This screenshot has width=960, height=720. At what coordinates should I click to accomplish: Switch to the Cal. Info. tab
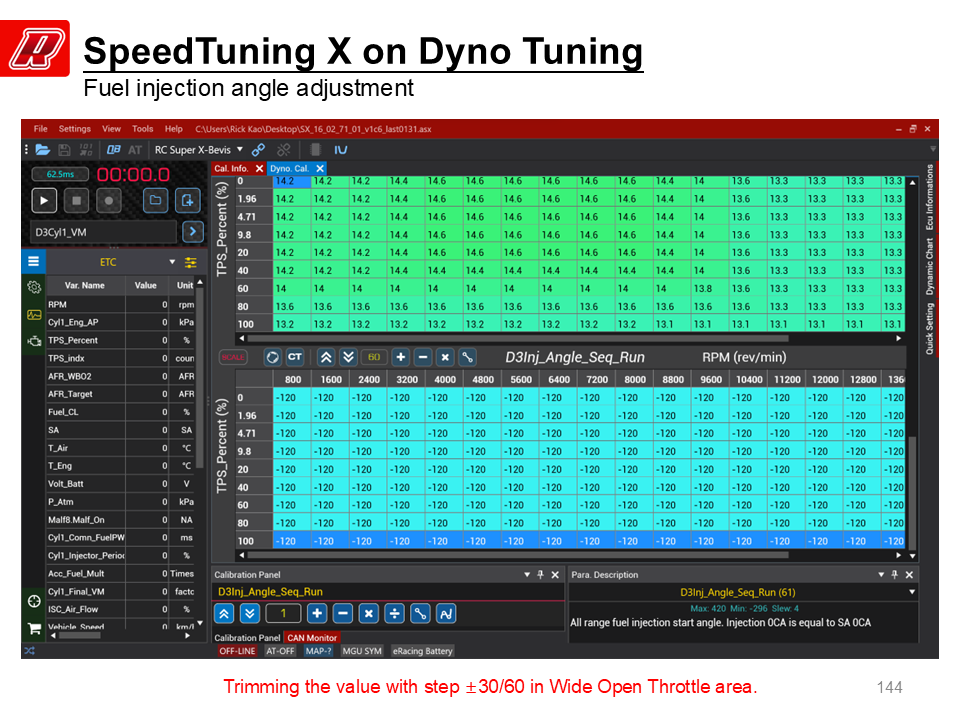[231, 168]
